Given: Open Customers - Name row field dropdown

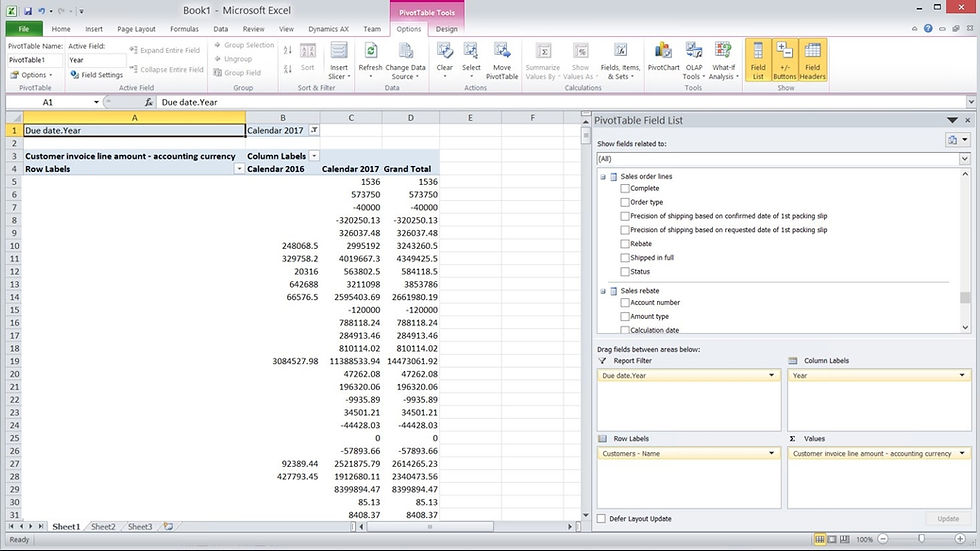Looking at the screenshot, I should pyautogui.click(x=771, y=454).
